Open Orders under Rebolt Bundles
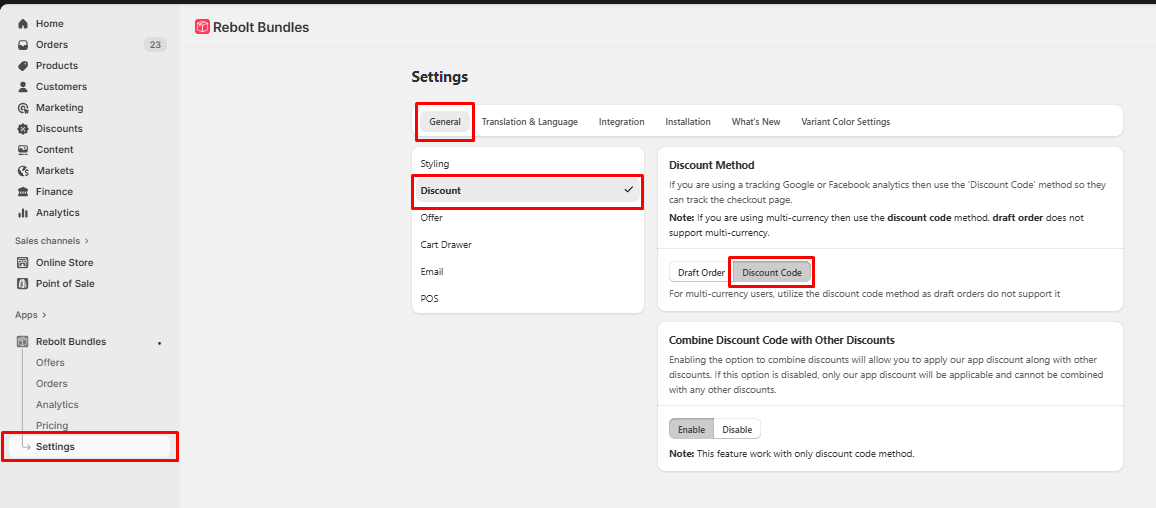Viewport: 1156px width, 508px height. coord(52,383)
